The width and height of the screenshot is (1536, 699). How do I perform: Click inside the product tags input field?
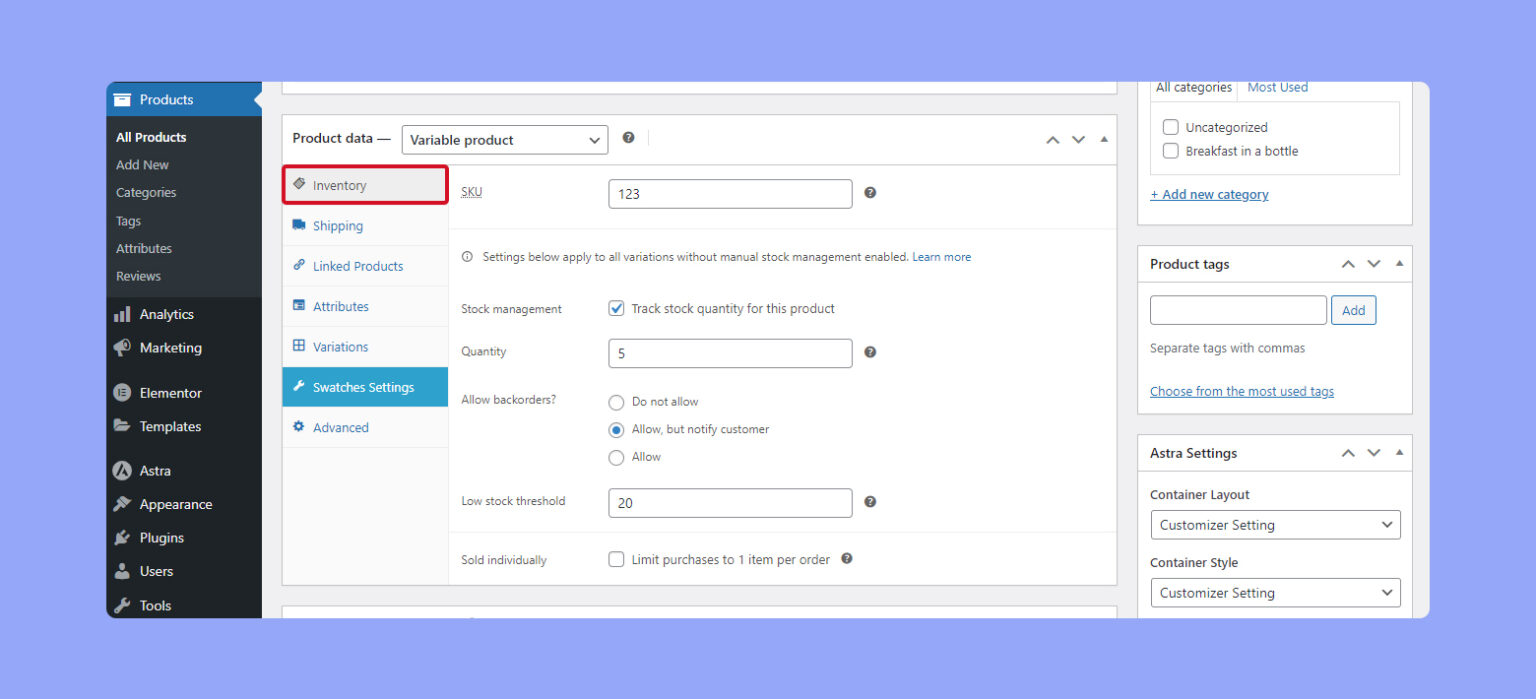coord(1238,310)
